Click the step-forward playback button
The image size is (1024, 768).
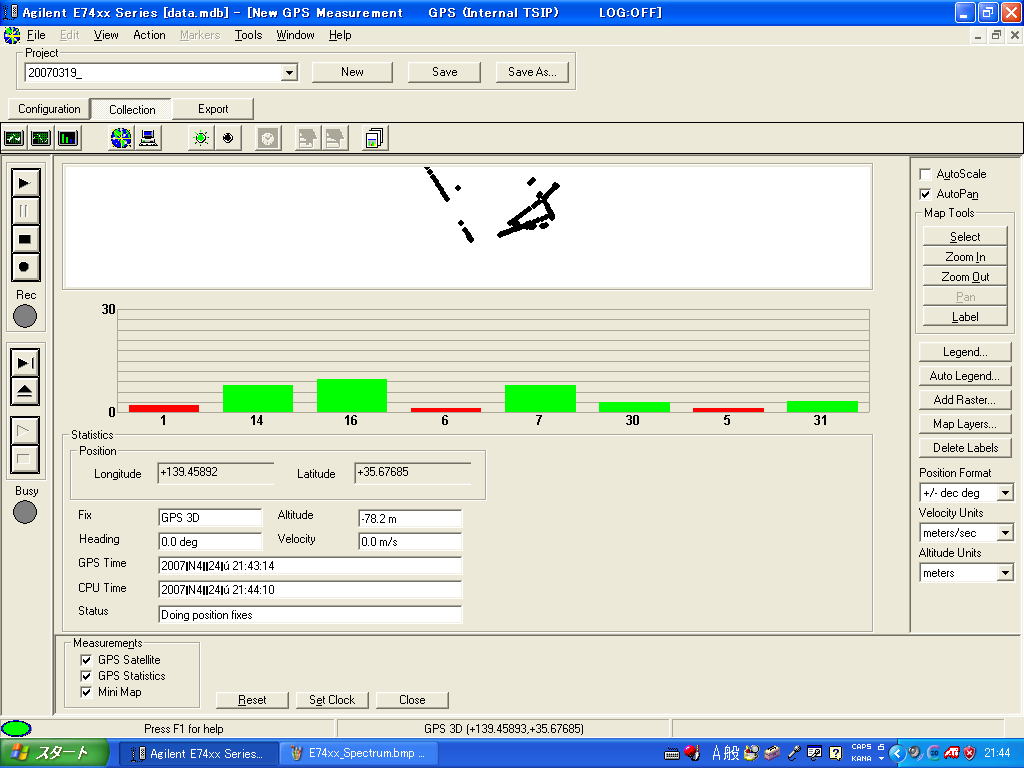click(x=25, y=362)
